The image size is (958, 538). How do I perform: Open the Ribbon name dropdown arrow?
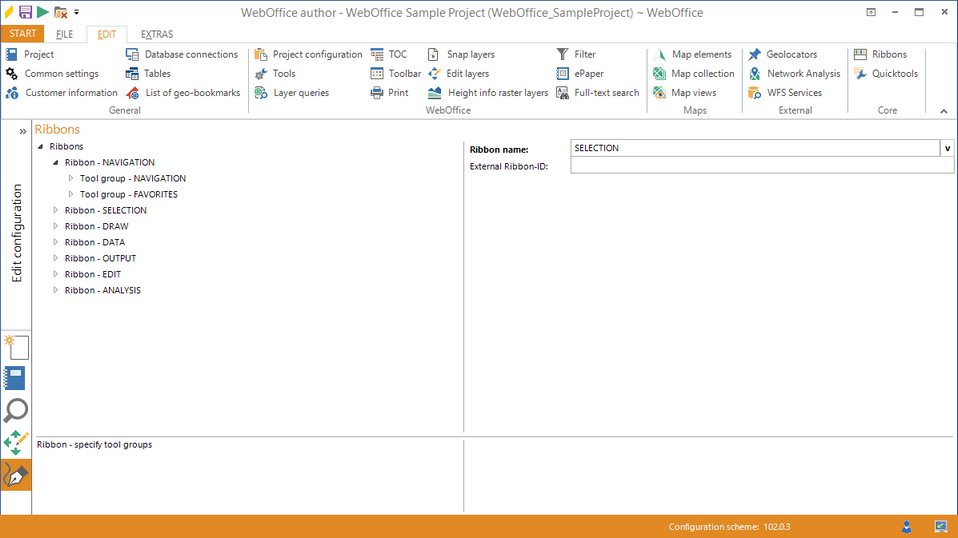pos(947,148)
